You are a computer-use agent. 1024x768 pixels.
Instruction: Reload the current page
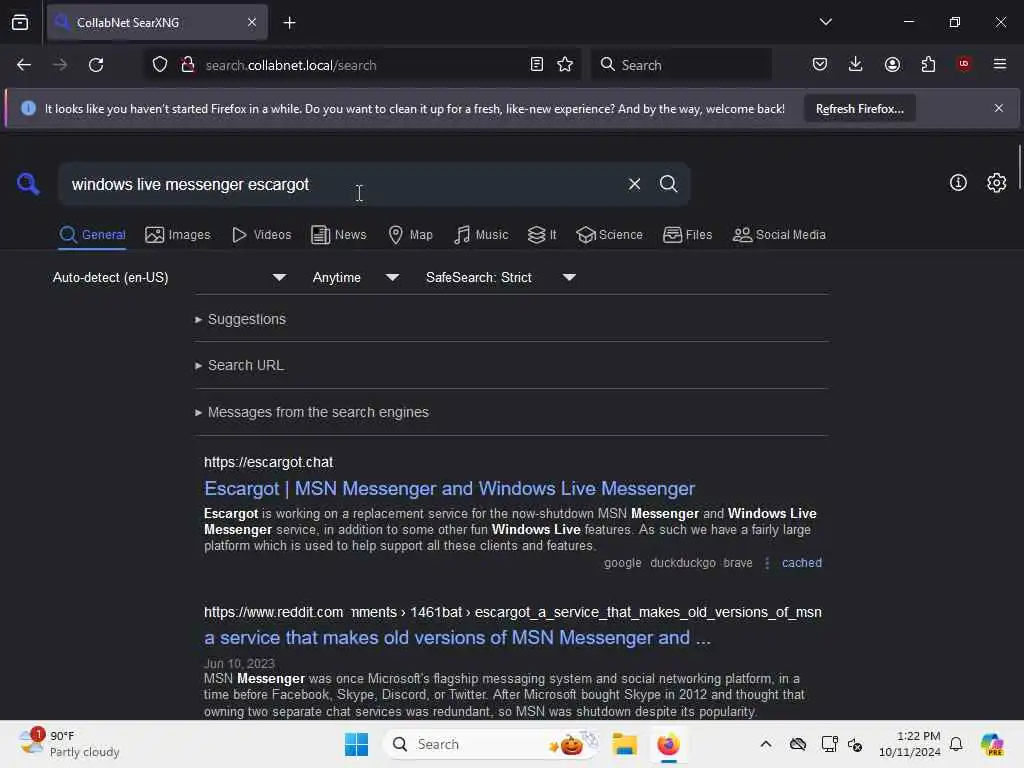[x=96, y=65]
